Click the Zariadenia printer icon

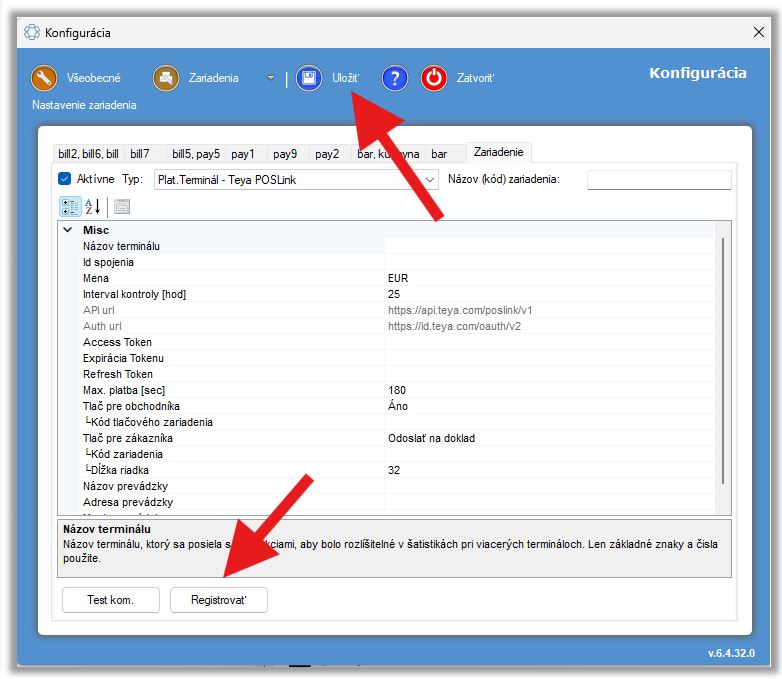(165, 78)
